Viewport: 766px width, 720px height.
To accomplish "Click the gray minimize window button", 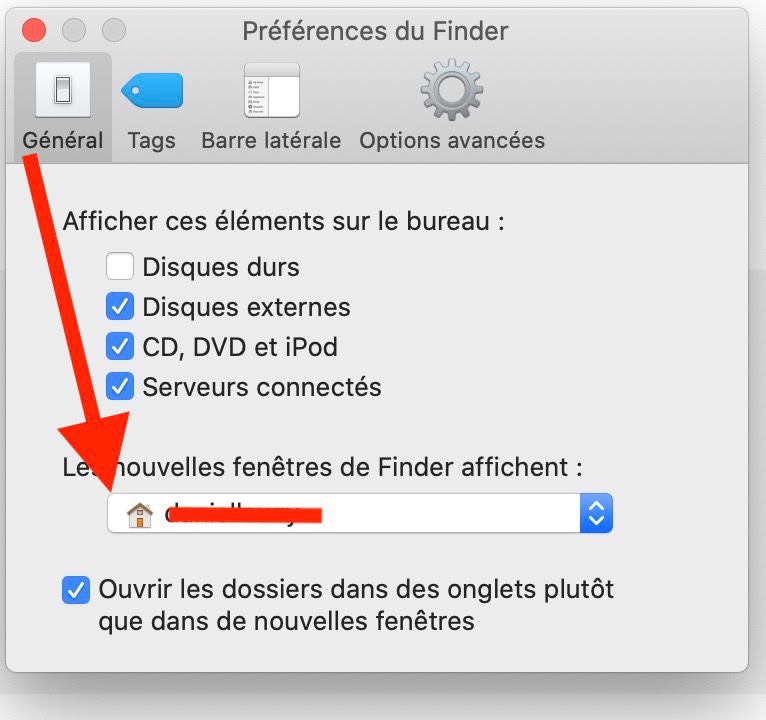I will click(75, 30).
